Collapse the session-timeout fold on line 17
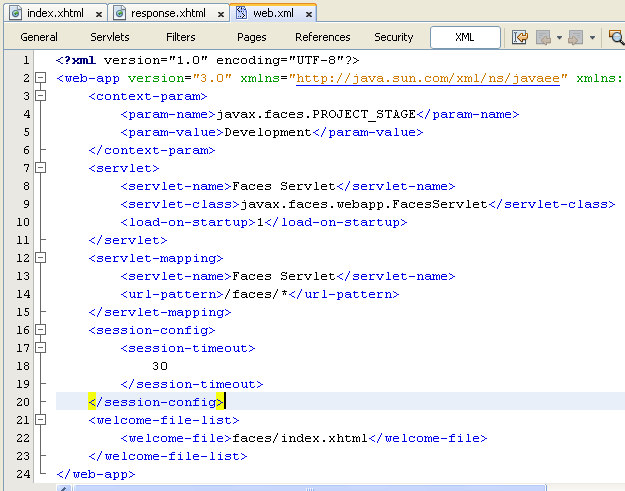The image size is (625, 491). tap(40, 348)
